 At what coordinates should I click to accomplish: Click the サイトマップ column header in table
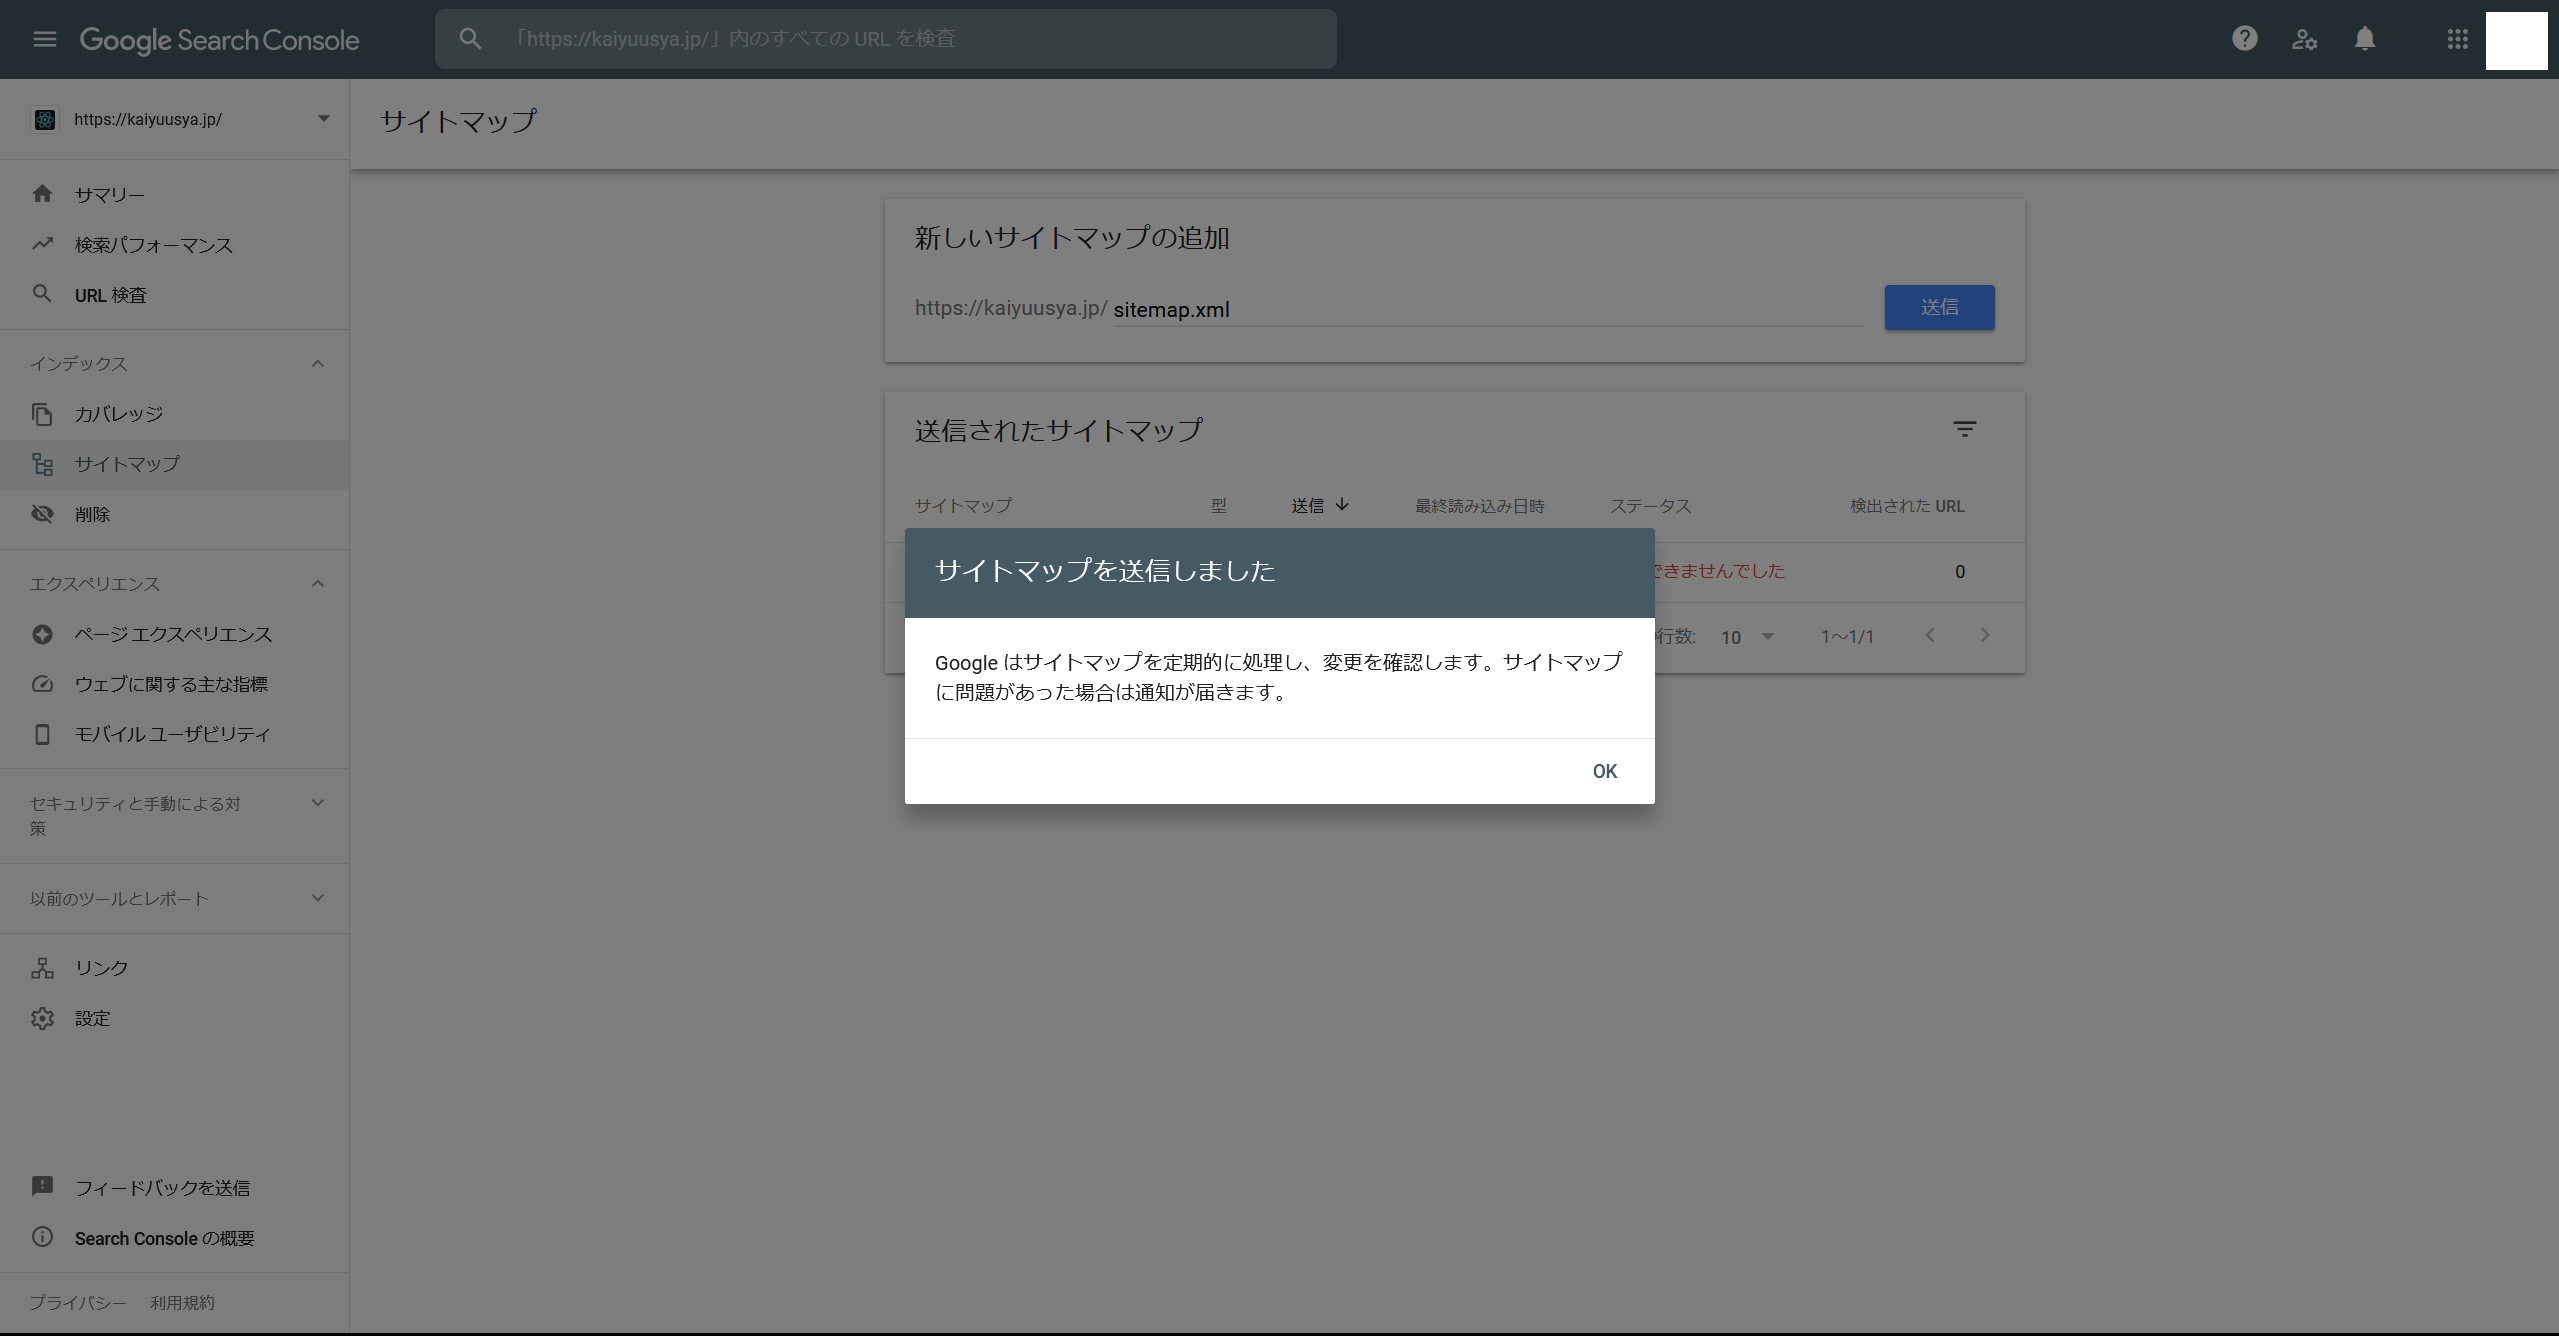point(963,506)
